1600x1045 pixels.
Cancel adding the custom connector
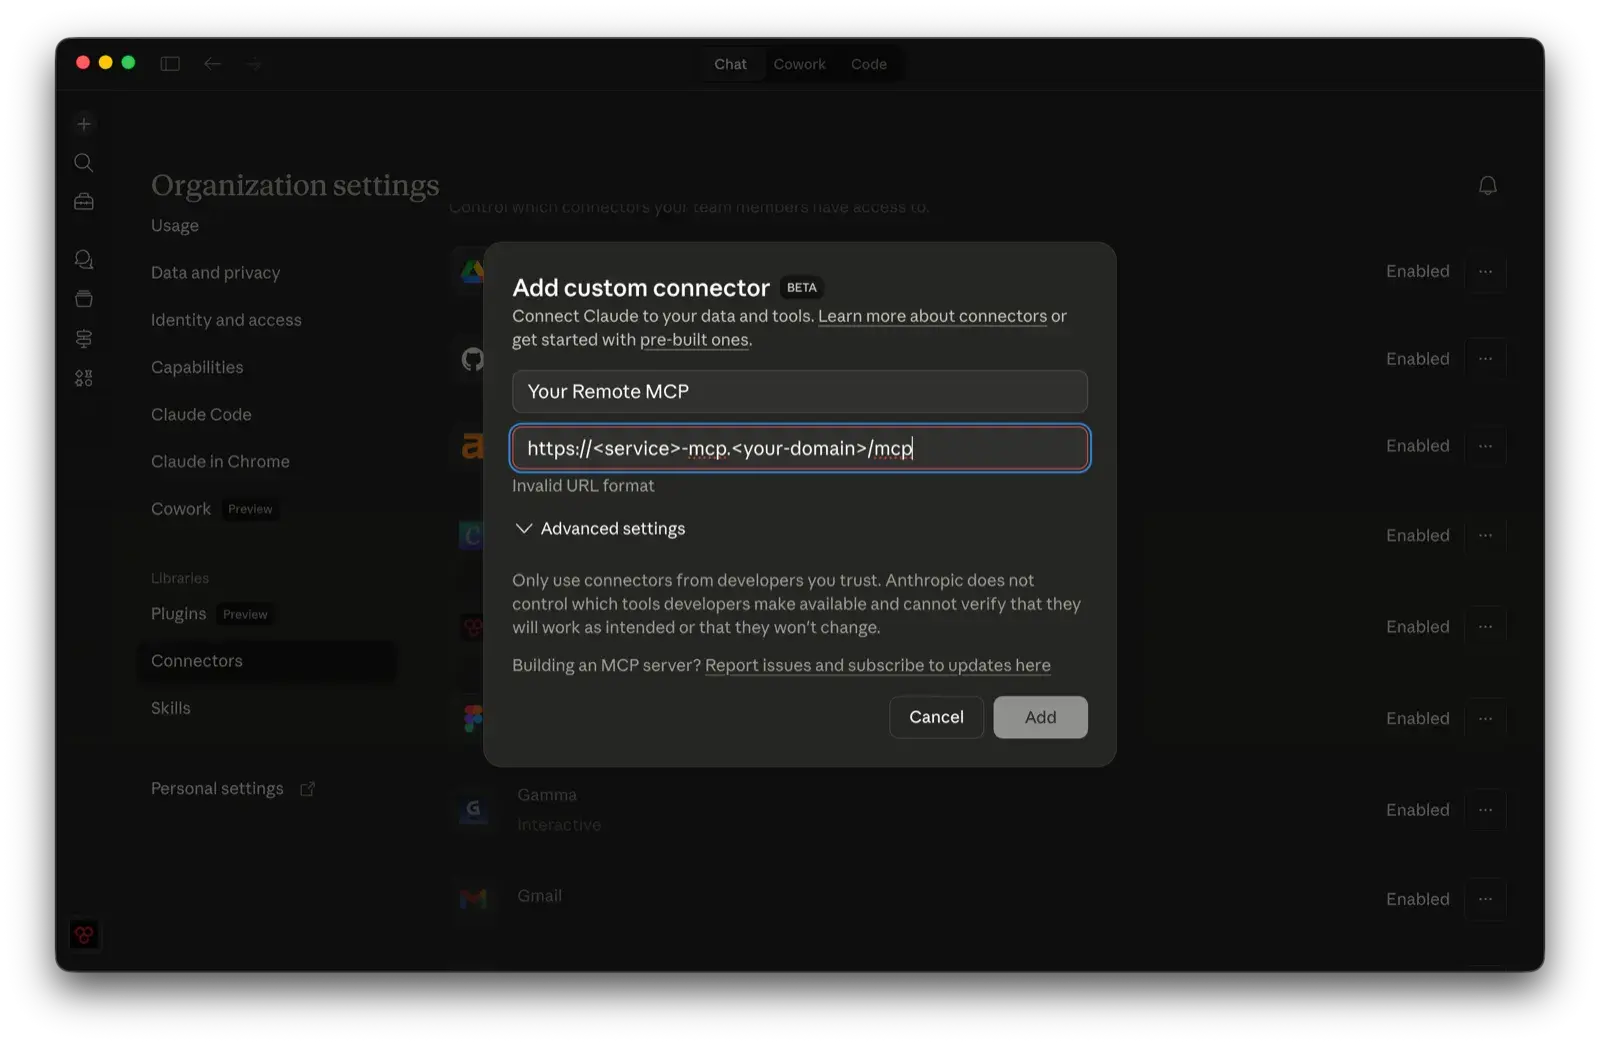[936, 717]
